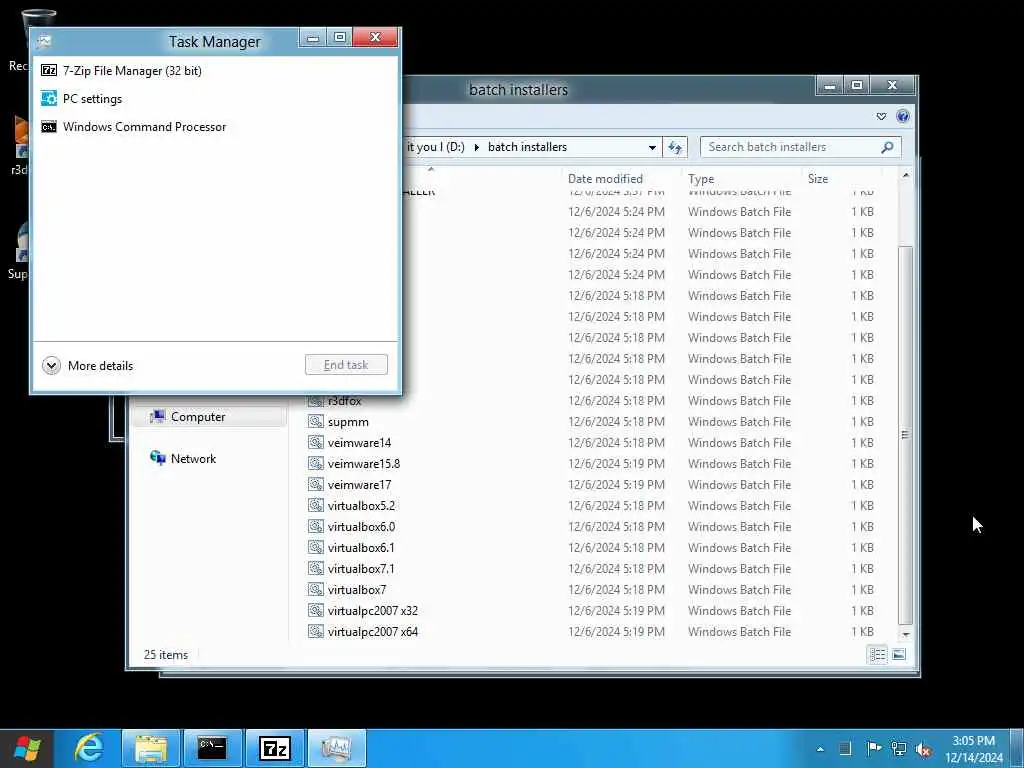This screenshot has width=1024, height=768.
Task: Select the veimware14 batch file
Action: pyautogui.click(x=359, y=443)
